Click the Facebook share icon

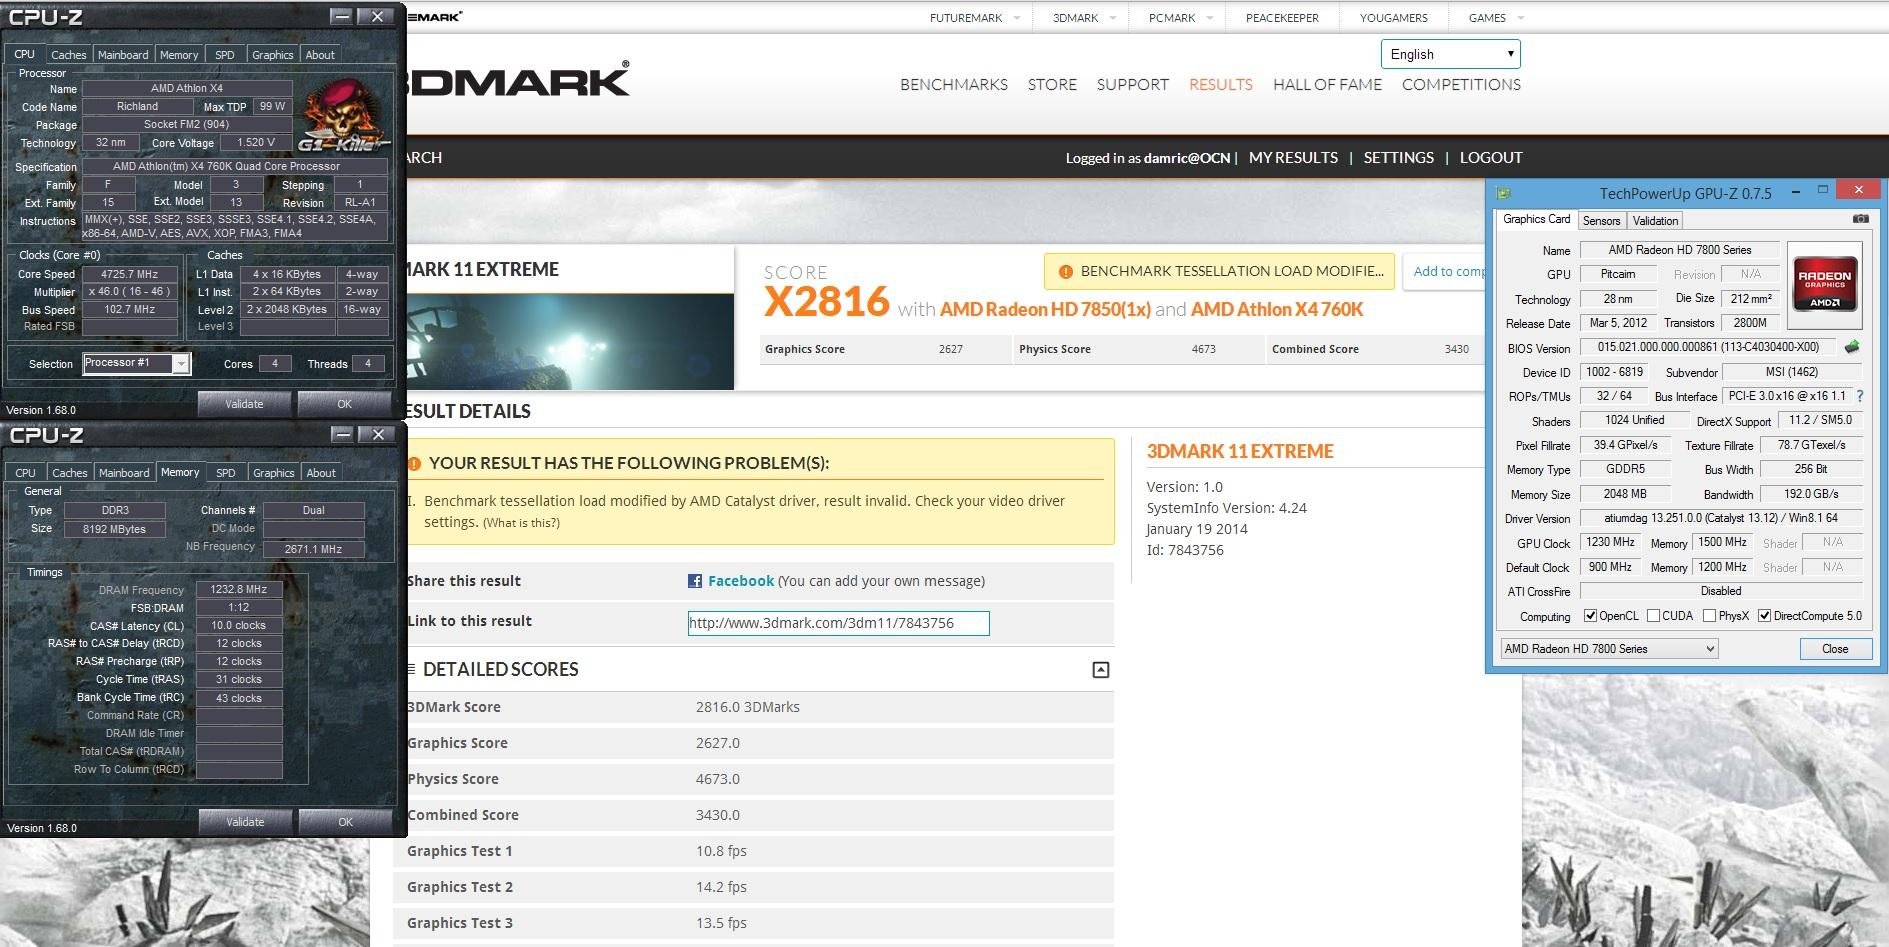(694, 581)
